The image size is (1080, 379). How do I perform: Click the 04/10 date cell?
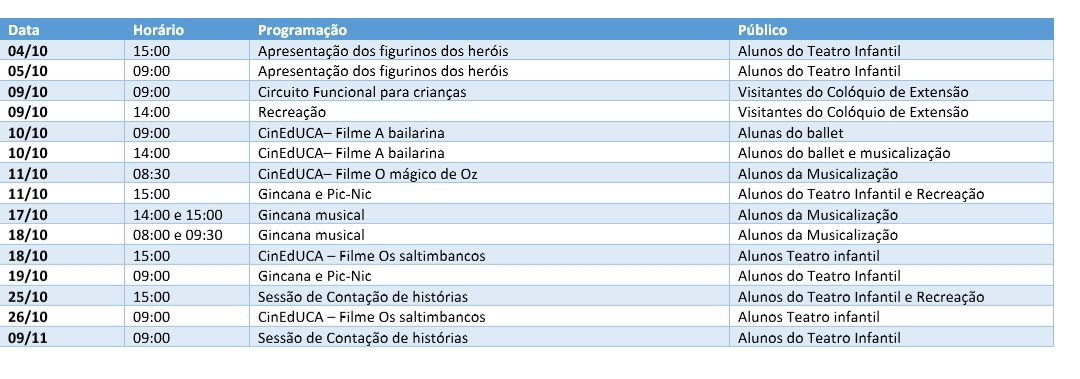click(x=63, y=50)
